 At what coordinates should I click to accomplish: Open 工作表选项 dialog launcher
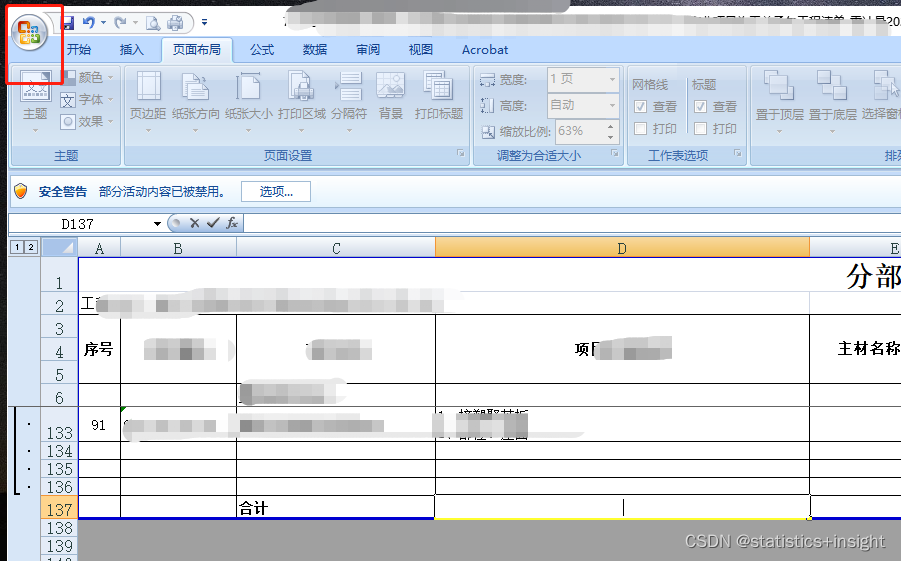738,153
